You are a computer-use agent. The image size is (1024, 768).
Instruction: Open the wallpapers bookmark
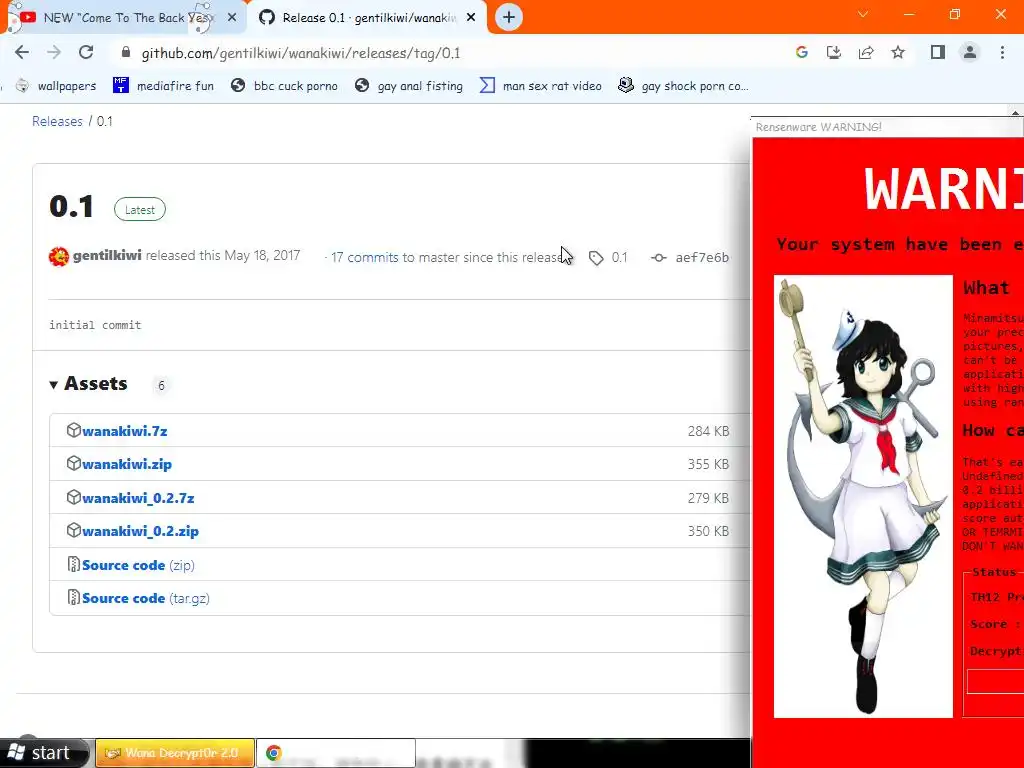click(56, 86)
